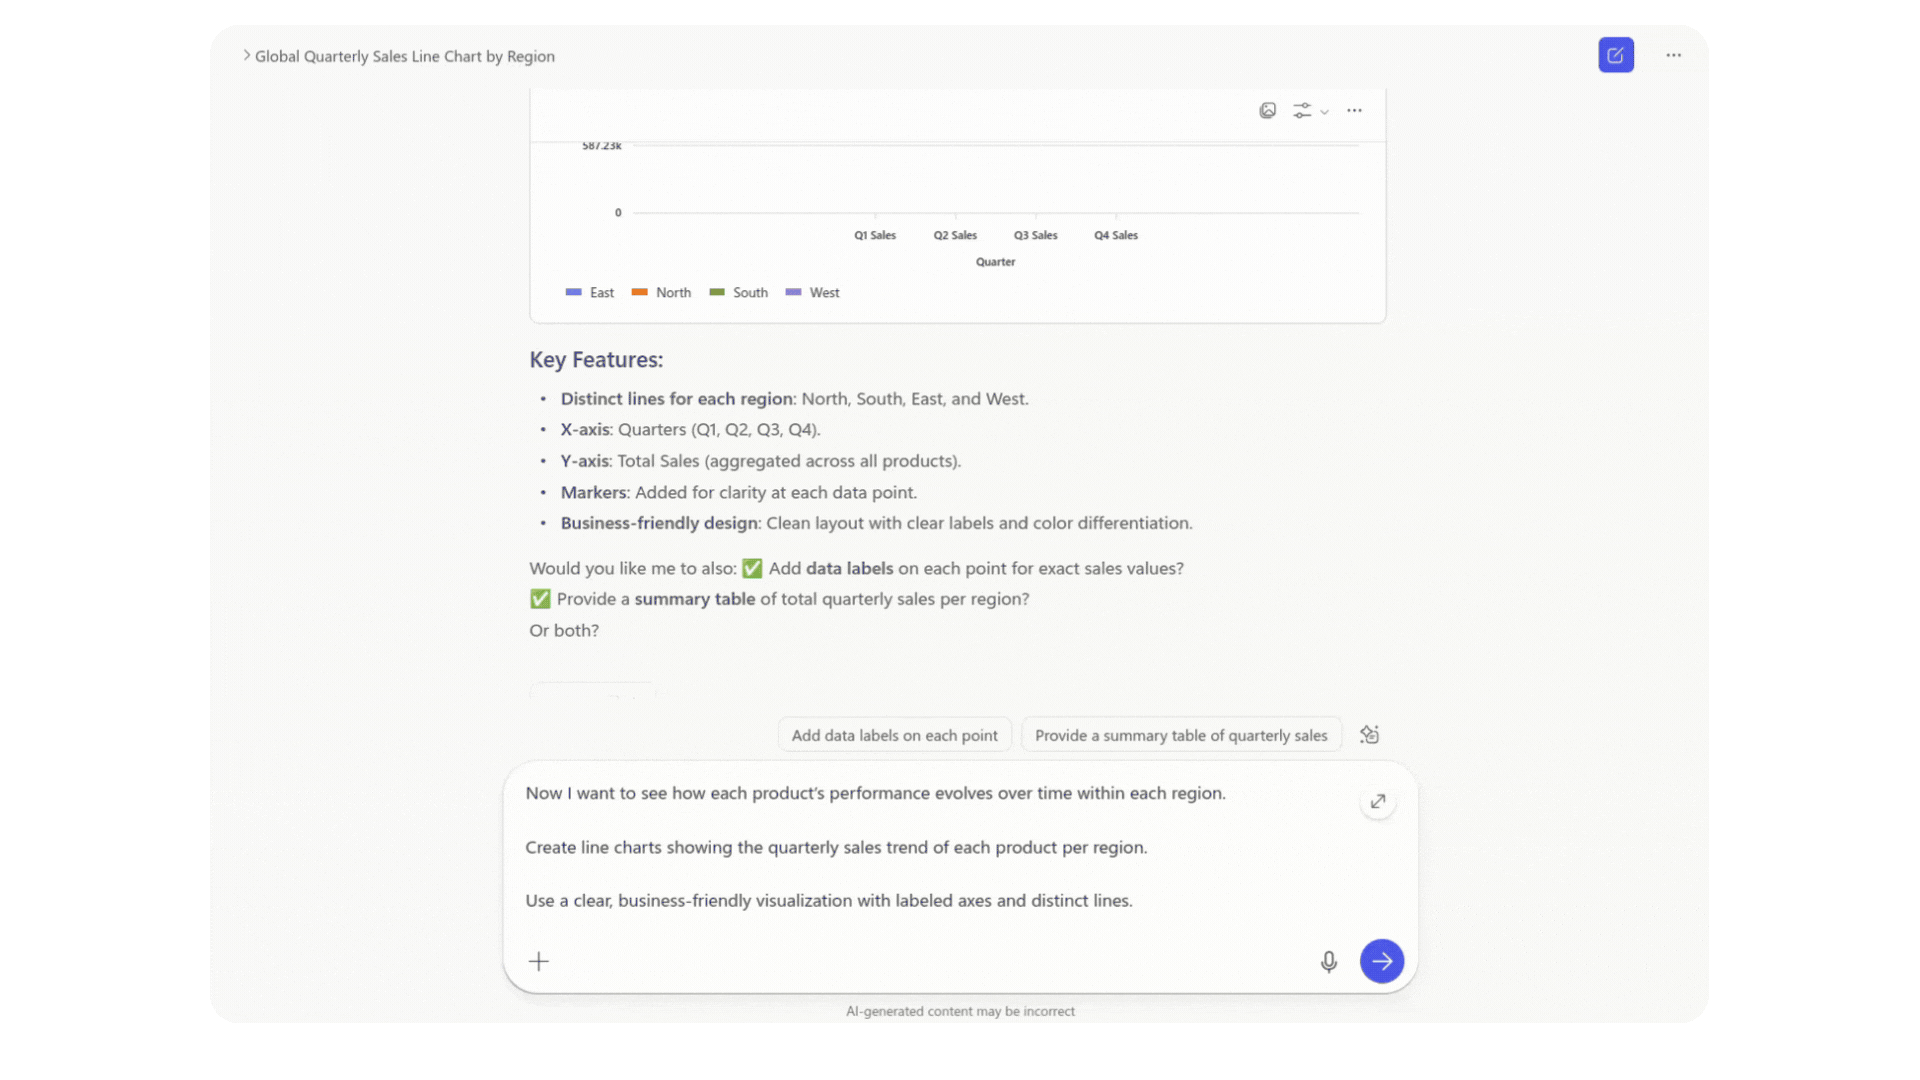Expand the chart settings dropdown chevron
This screenshot has width=1920, height=1080.
tap(1324, 112)
